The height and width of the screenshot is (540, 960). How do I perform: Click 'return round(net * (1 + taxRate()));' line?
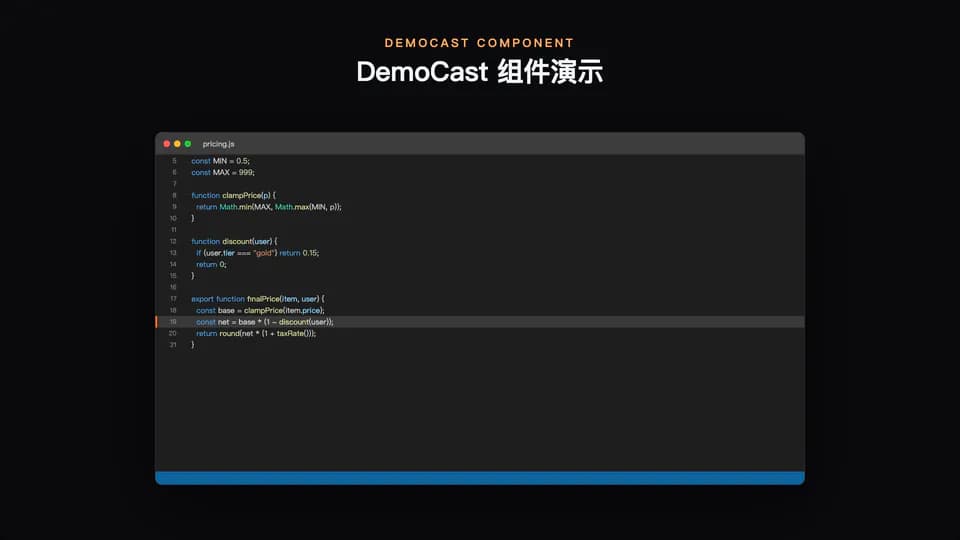256,334
